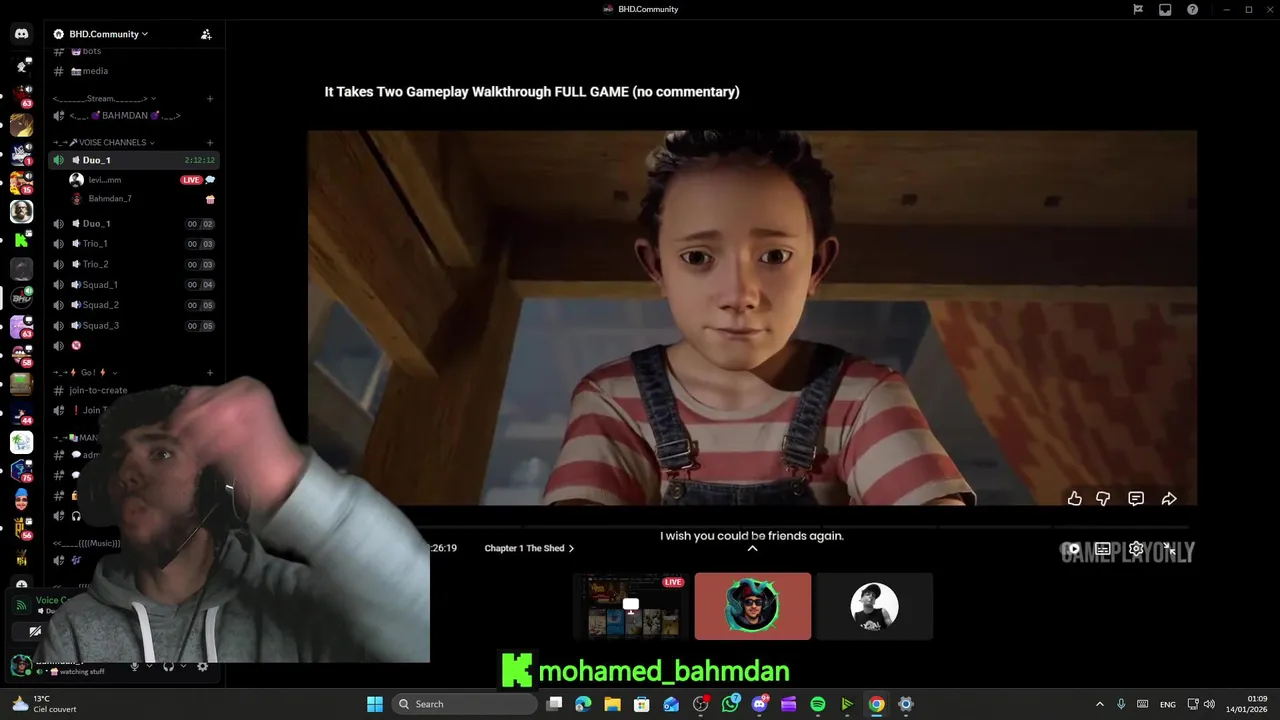Add a channel to VOISE CHANNELS
Image resolution: width=1280 pixels, height=720 pixels.
tap(210, 142)
